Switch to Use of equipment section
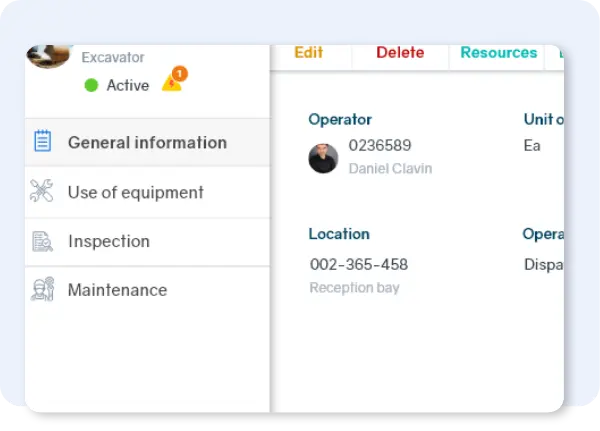600x431 pixels. 135,192
